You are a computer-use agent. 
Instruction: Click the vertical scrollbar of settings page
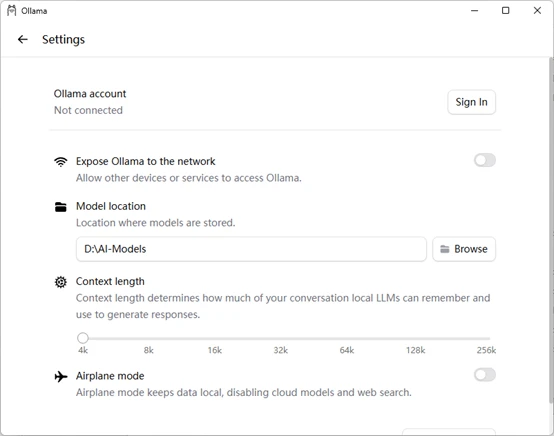pyautogui.click(x=551, y=230)
